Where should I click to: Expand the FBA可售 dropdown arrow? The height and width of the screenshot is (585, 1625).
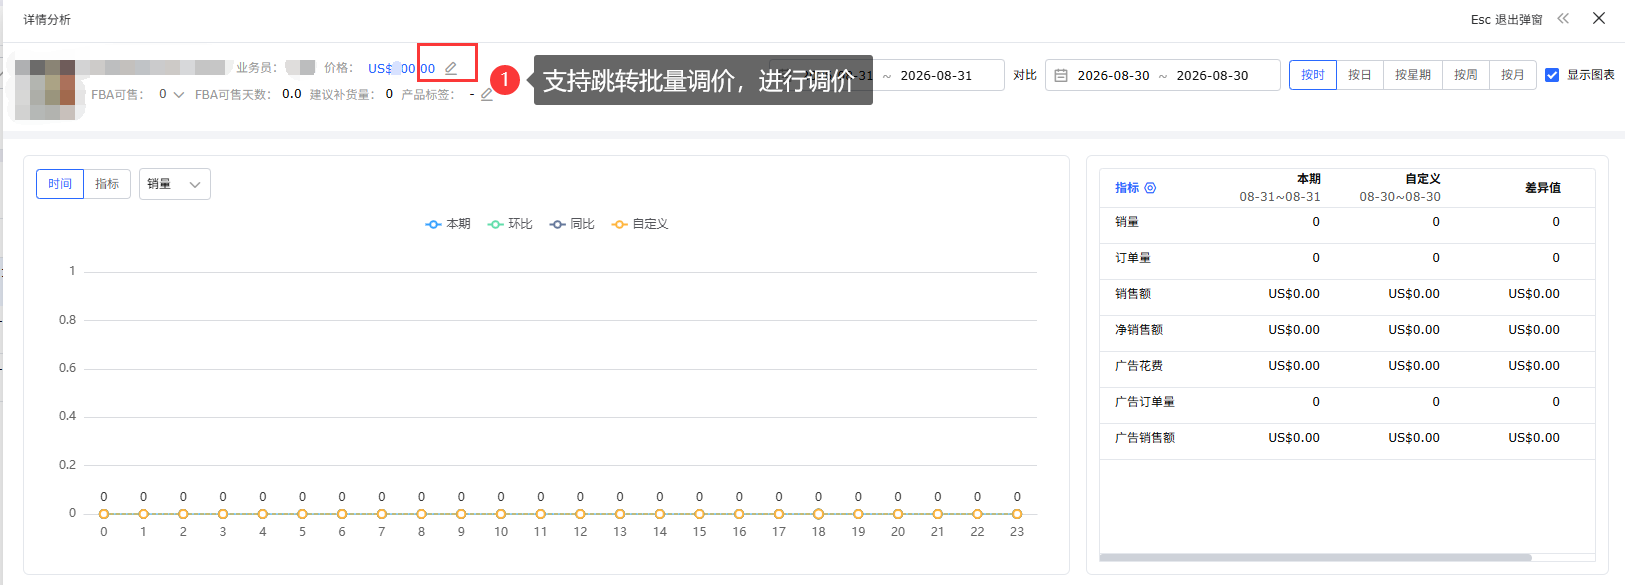tap(178, 95)
